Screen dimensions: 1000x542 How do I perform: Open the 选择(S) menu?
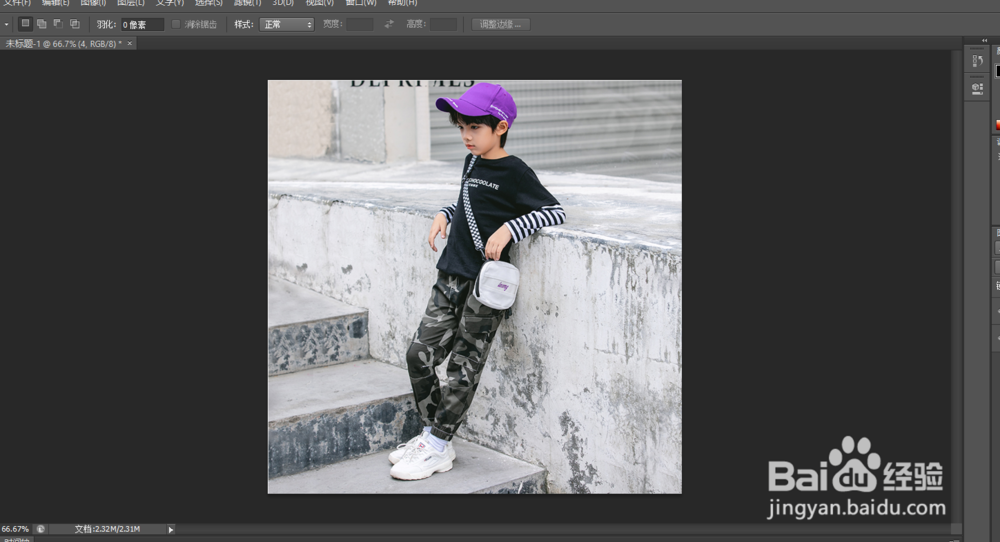point(209,3)
